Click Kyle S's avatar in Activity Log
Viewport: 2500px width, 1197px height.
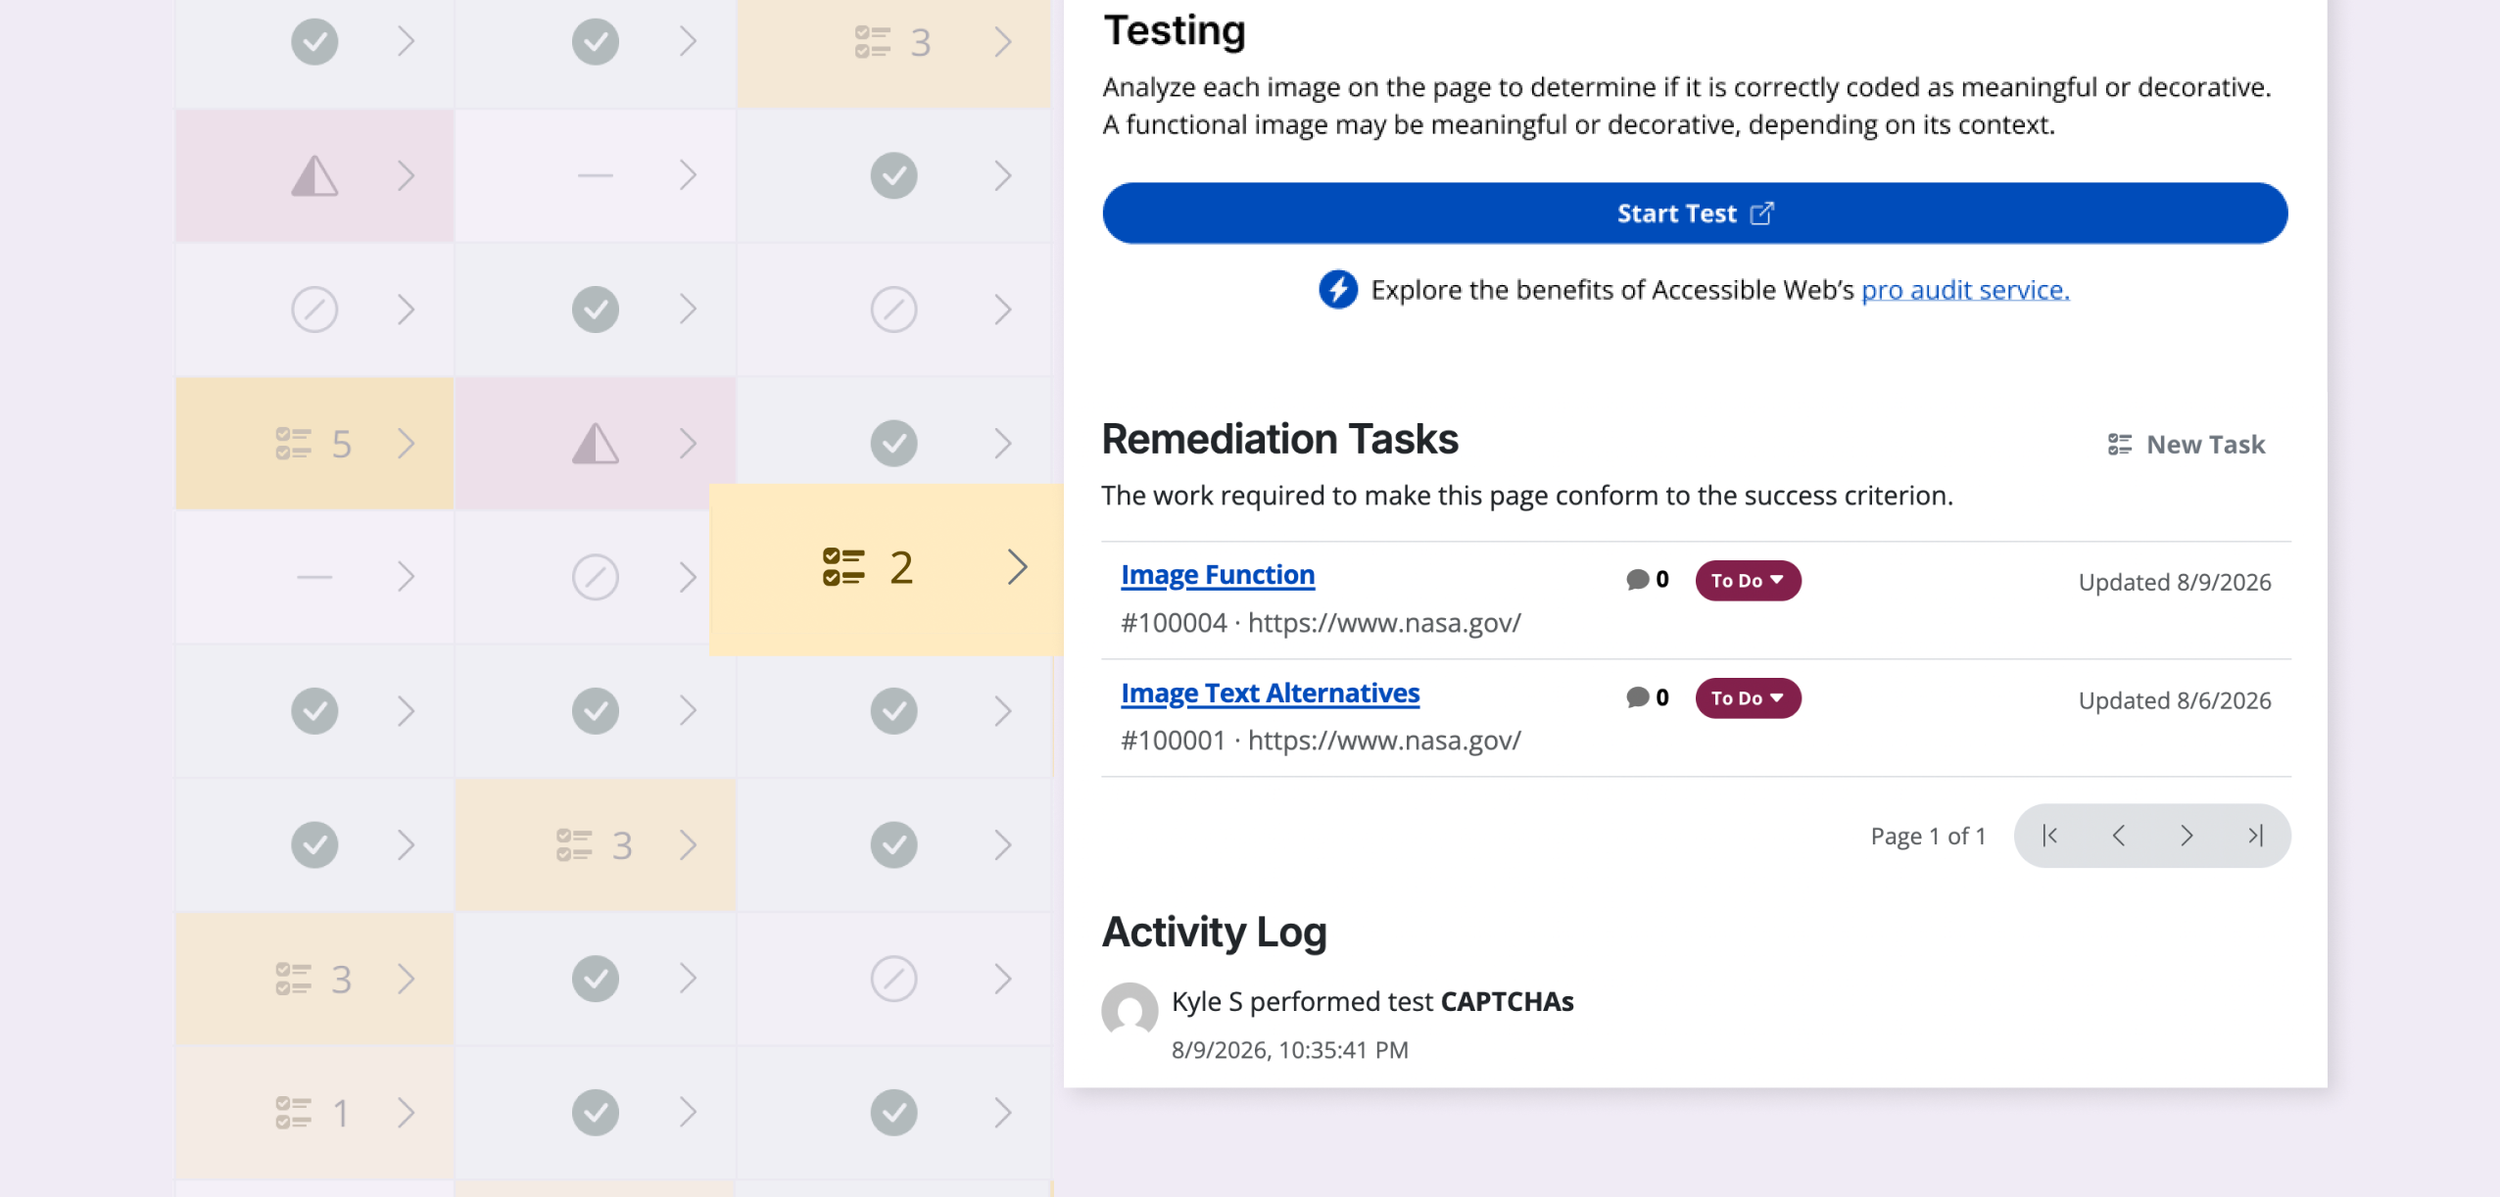(1129, 1010)
